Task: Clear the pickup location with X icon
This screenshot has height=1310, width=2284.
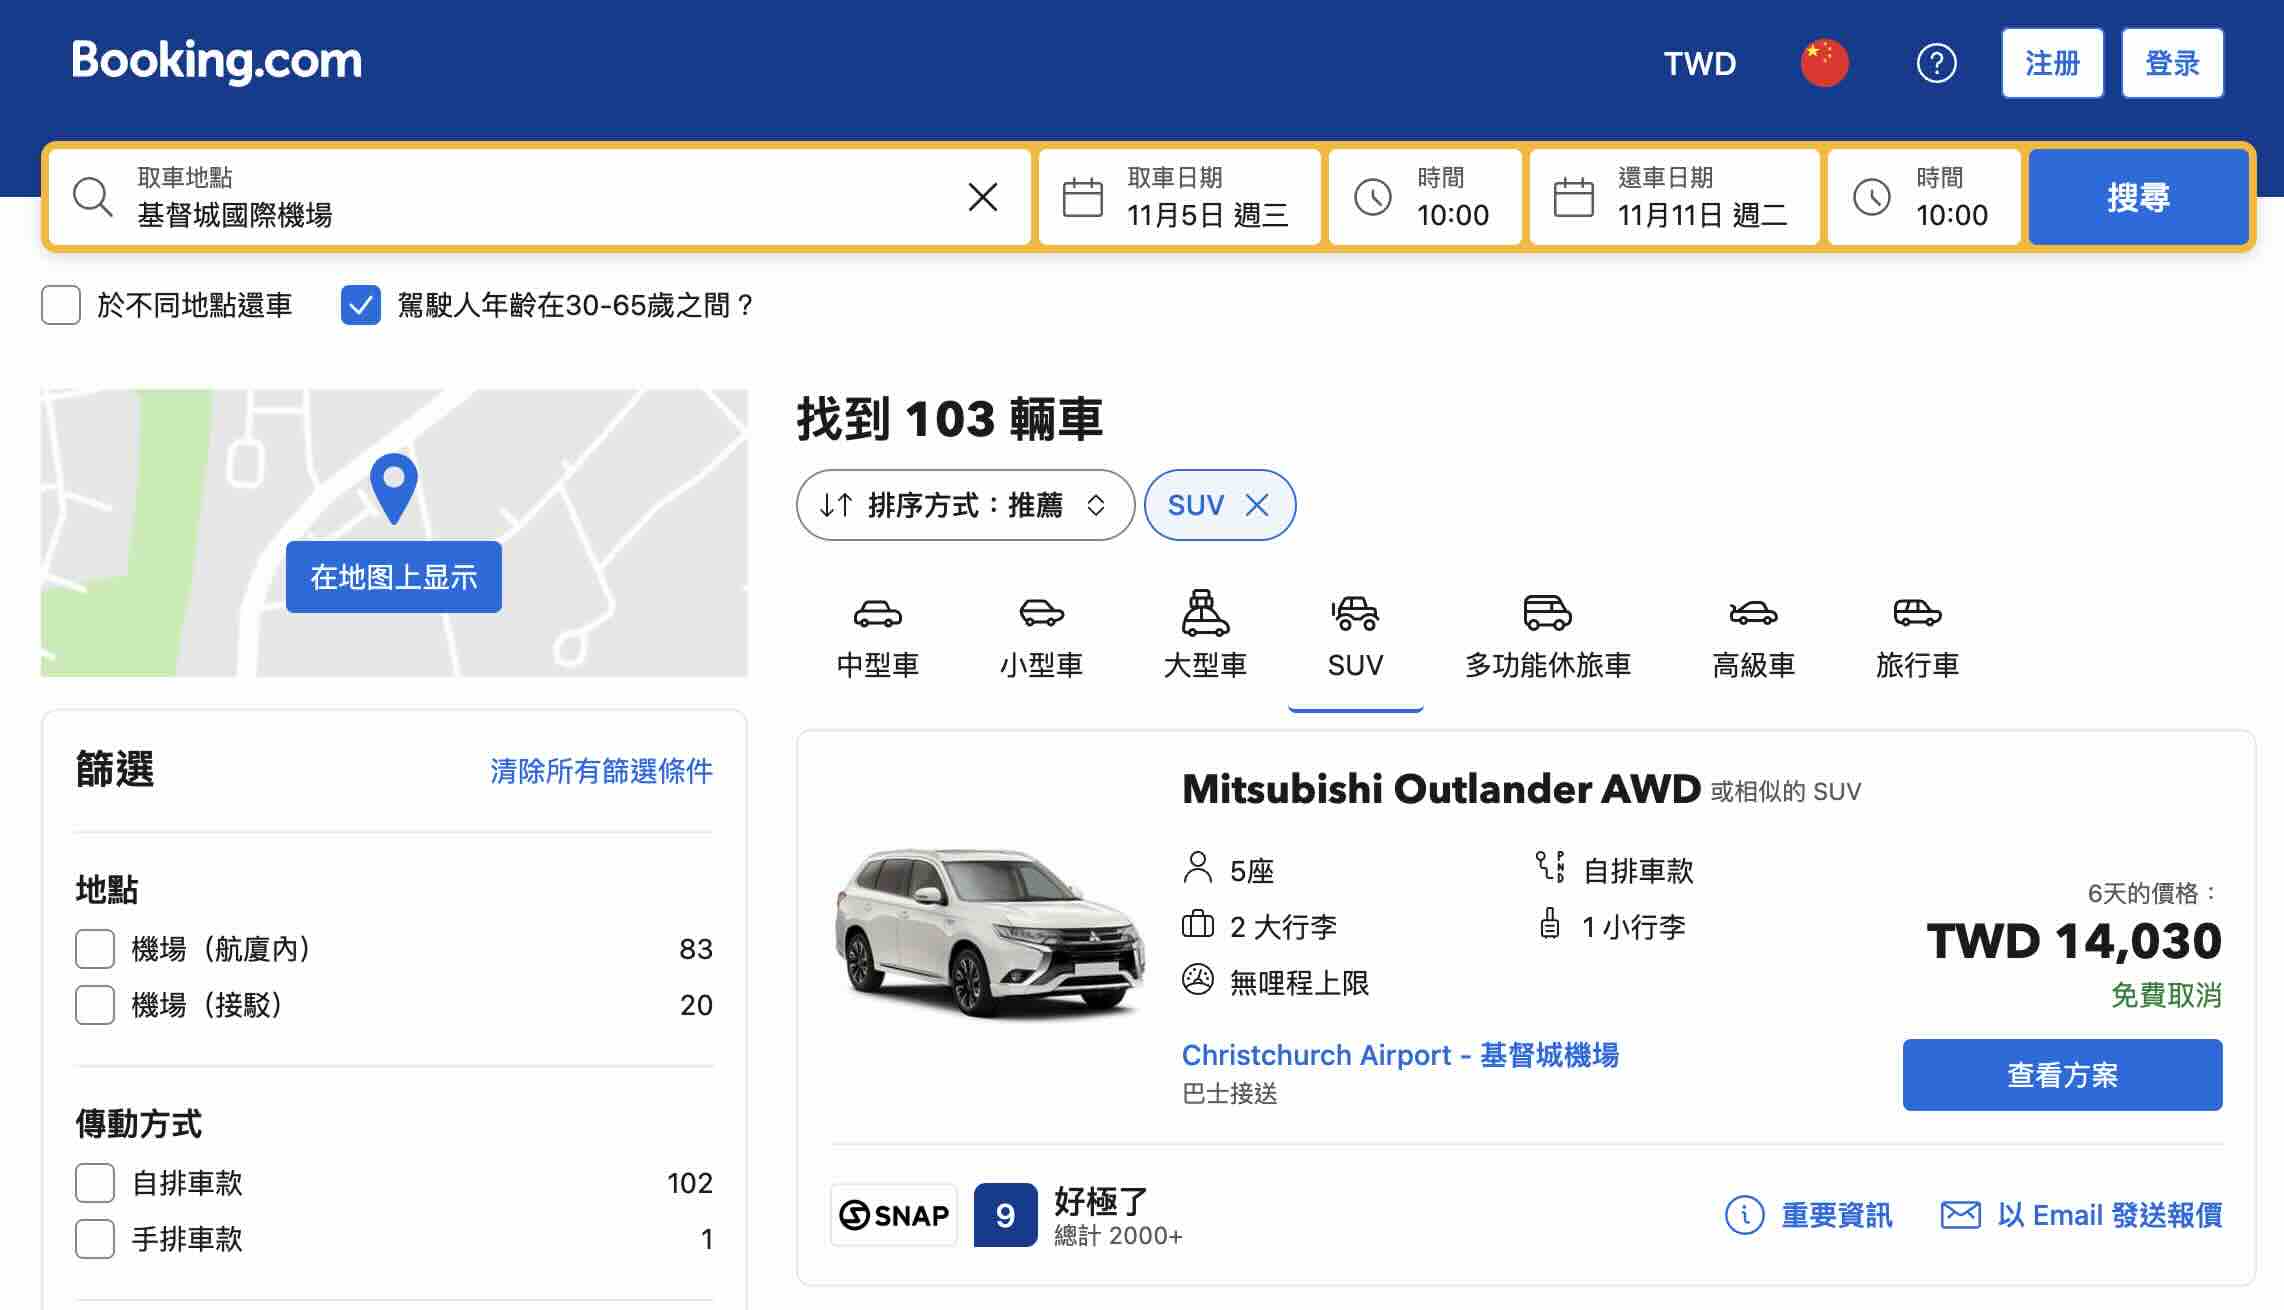Action: click(x=983, y=197)
